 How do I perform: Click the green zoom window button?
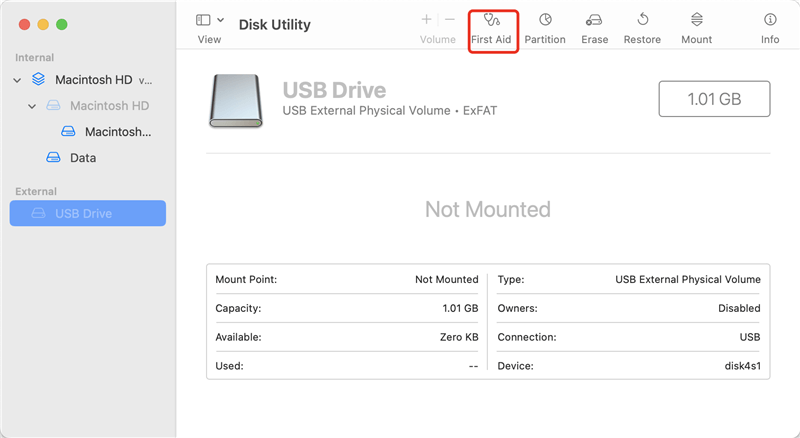click(61, 23)
